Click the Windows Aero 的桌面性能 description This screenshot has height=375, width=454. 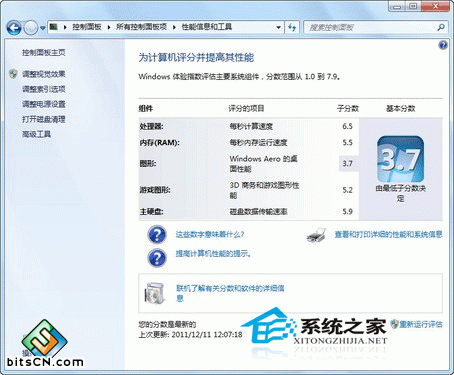263,164
